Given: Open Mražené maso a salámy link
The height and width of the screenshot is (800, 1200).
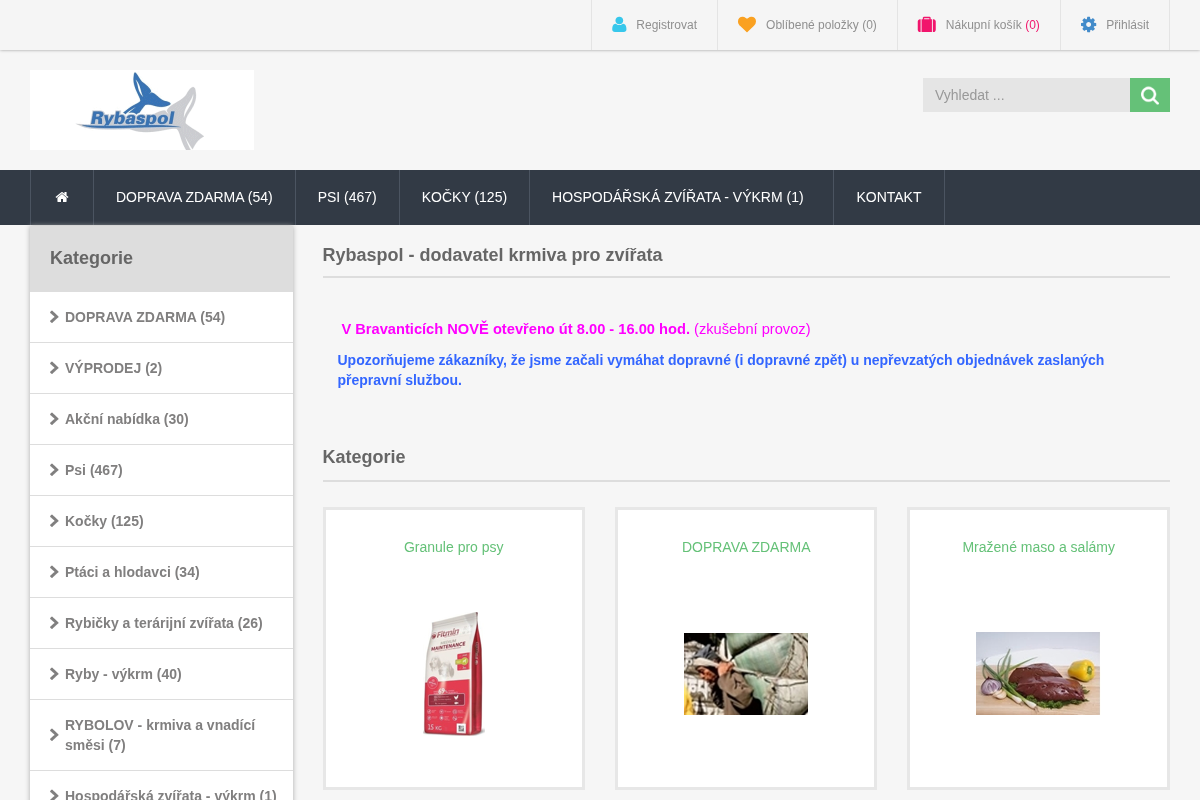Looking at the screenshot, I should tap(1038, 547).
